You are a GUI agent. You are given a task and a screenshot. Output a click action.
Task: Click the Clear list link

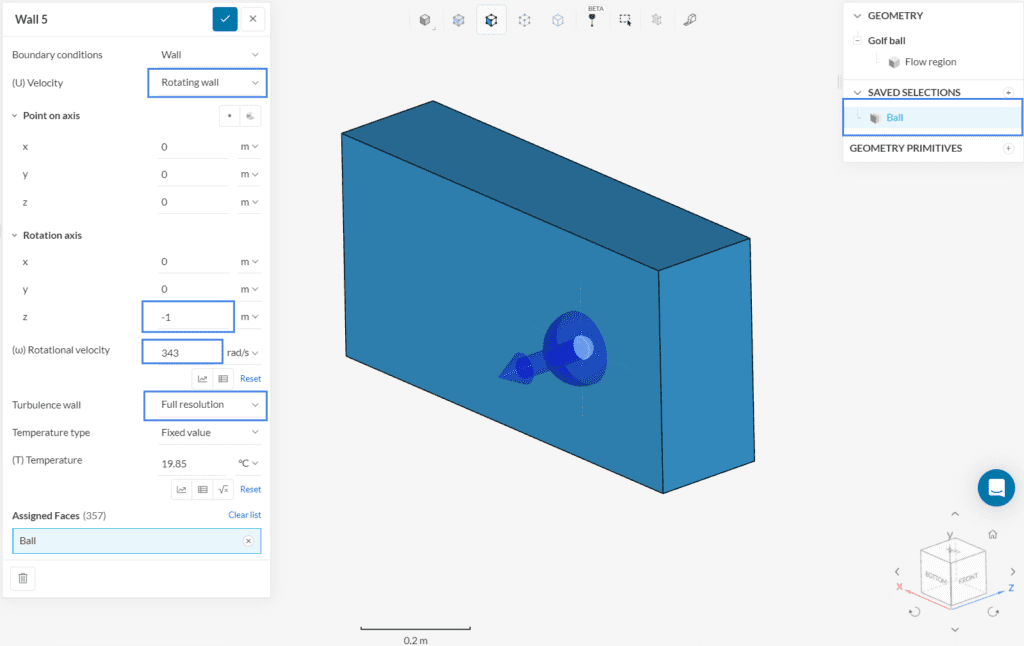point(244,515)
